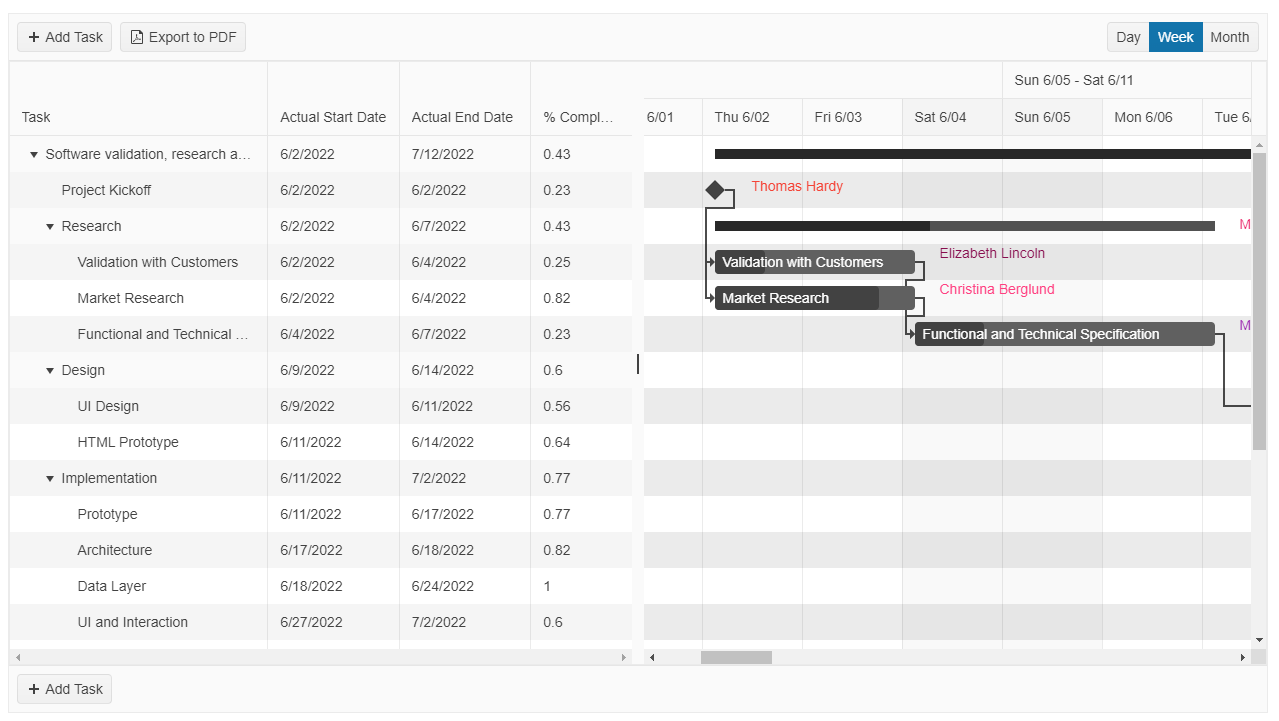Switch to Day view
This screenshot has width=1279, height=721.
point(1127,36)
